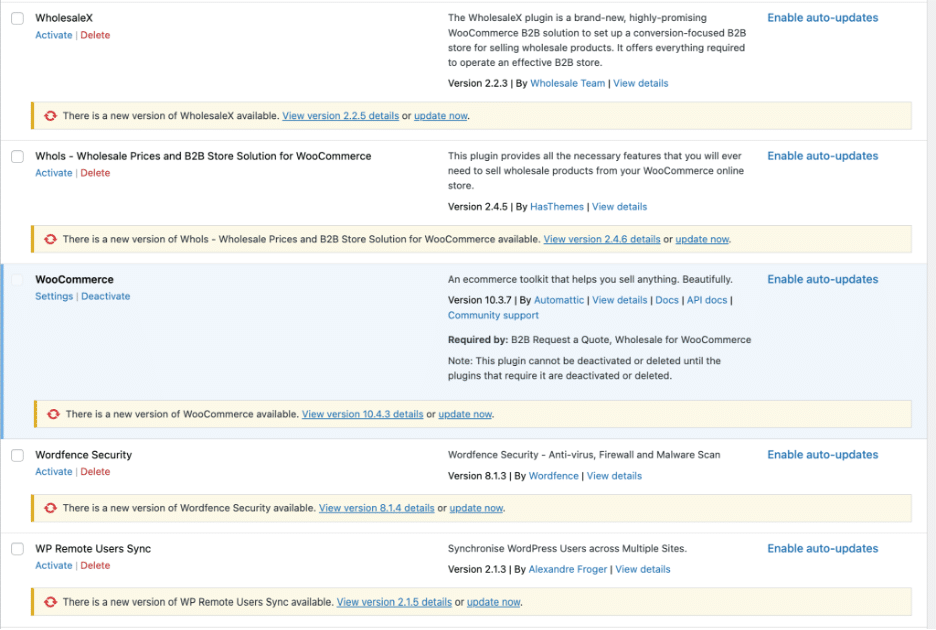Enable auto-updates for Whols

point(822,156)
